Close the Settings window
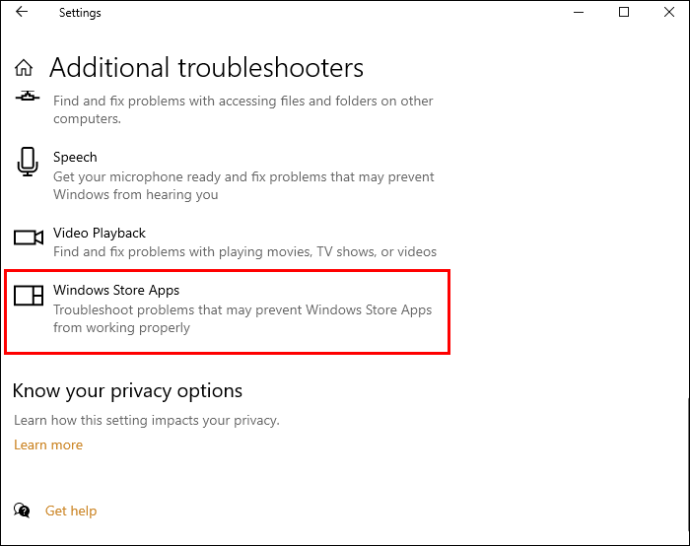 coord(668,13)
